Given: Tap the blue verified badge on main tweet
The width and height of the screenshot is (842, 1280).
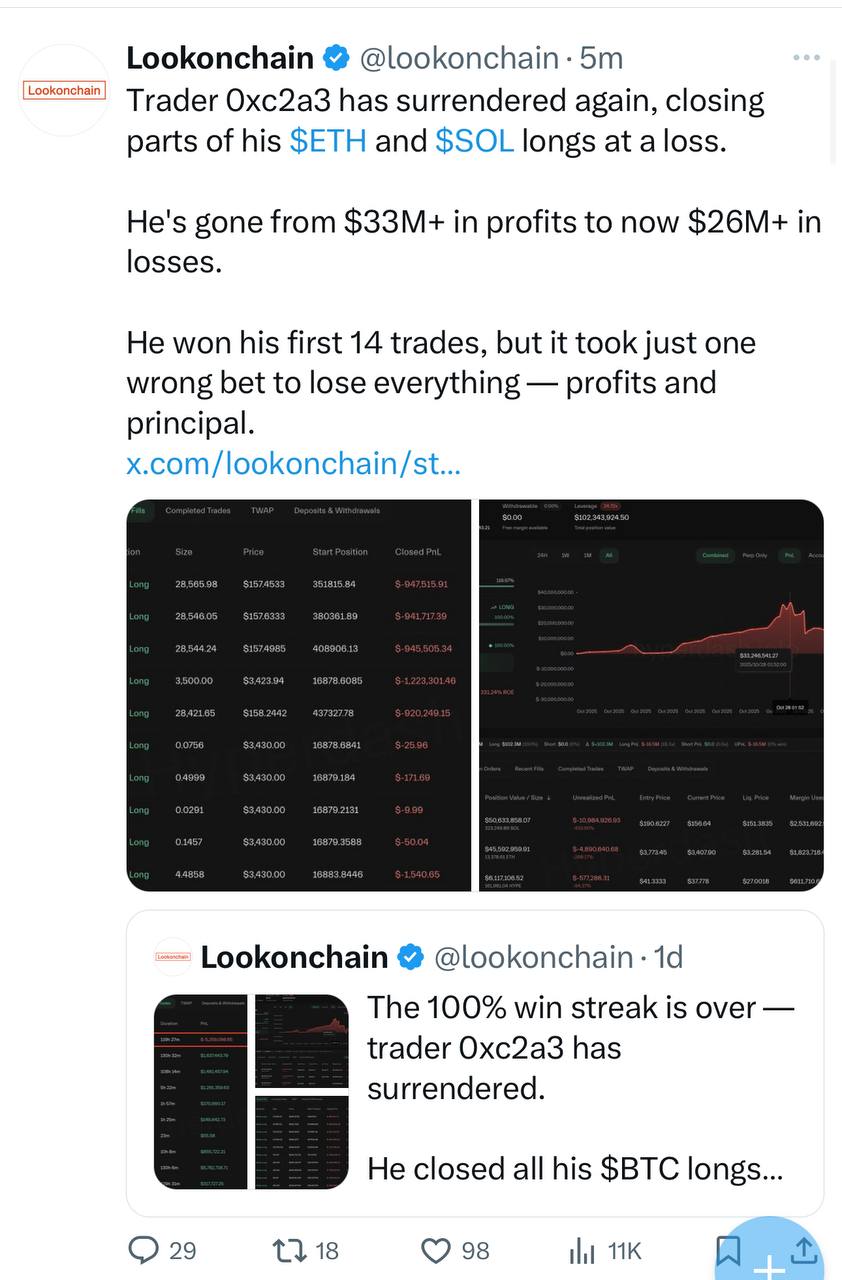Looking at the screenshot, I should point(336,59).
